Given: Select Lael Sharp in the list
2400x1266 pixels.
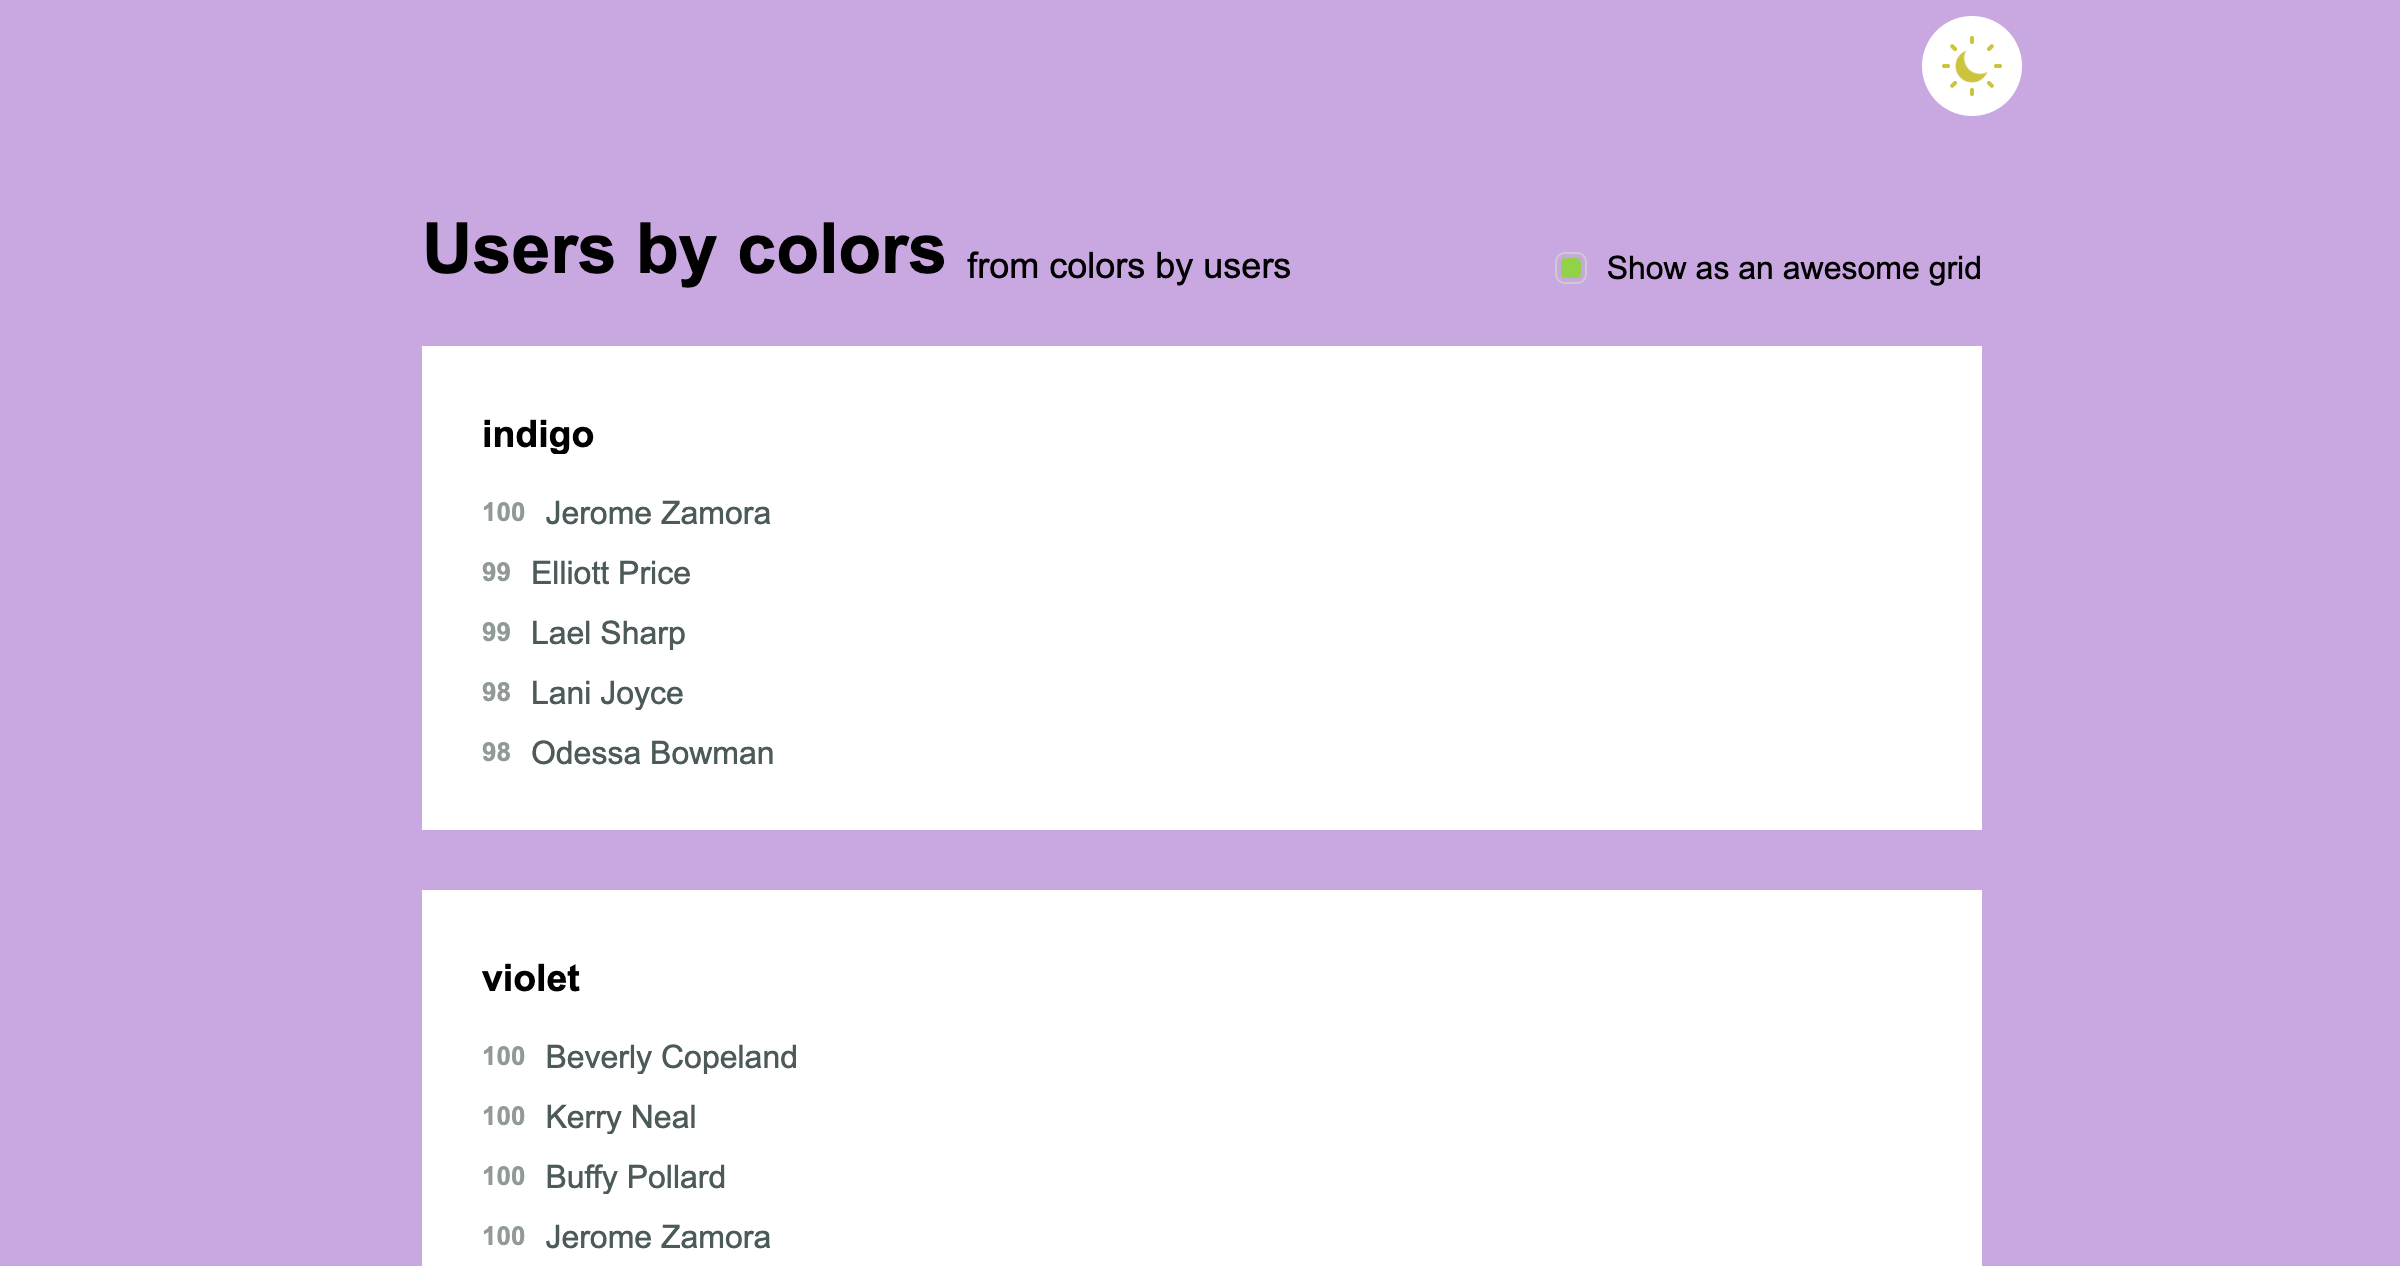Looking at the screenshot, I should [x=608, y=633].
